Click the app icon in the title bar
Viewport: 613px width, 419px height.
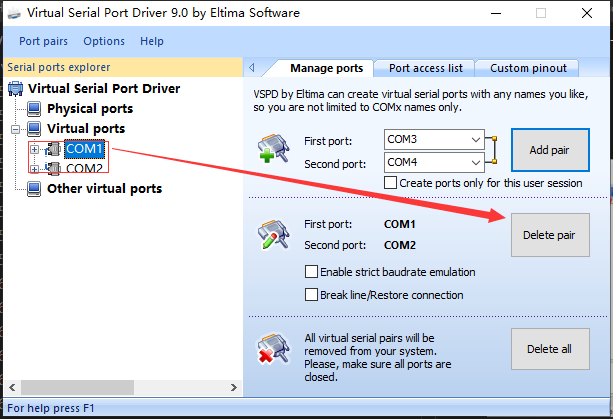(x=14, y=13)
